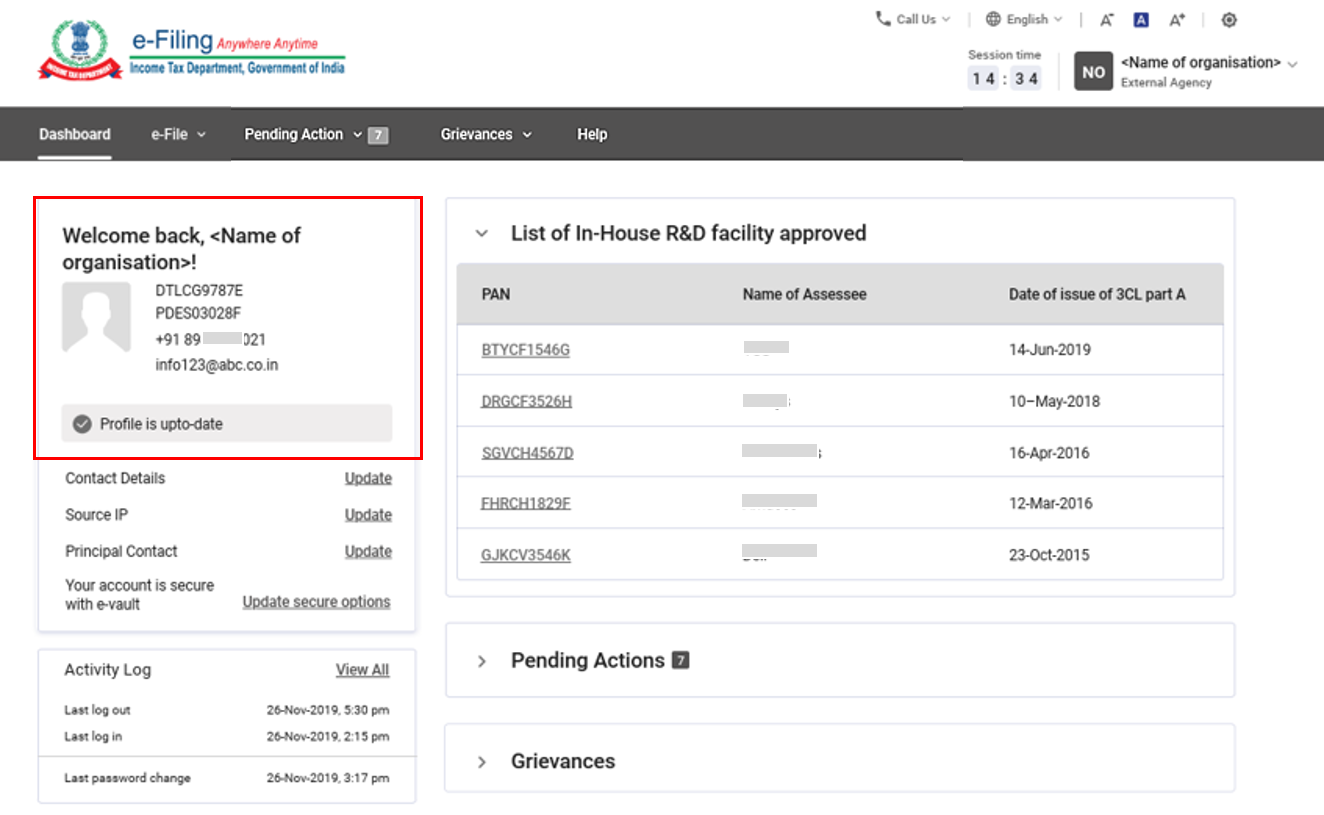1324x815 pixels.
Task: Collapse the In-House R&D facility list
Action: (482, 234)
